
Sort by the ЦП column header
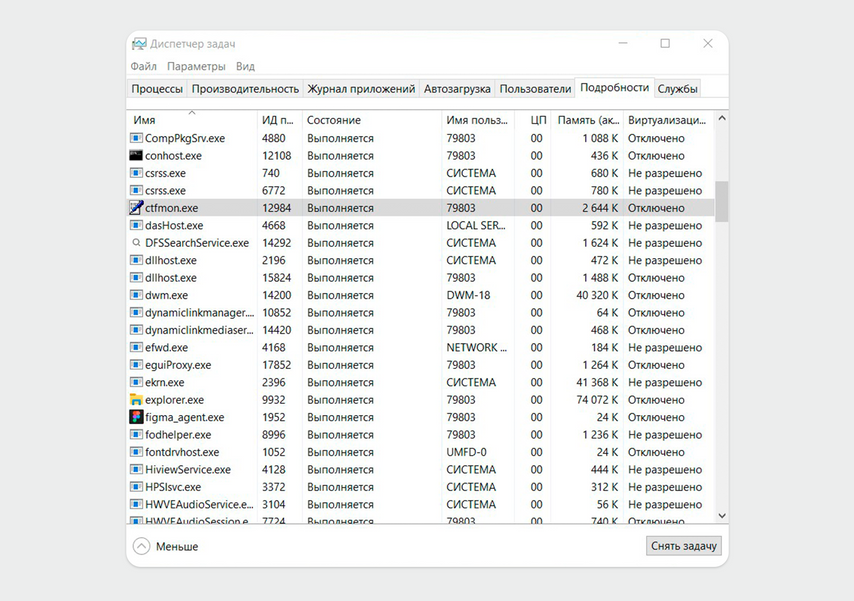[533, 120]
